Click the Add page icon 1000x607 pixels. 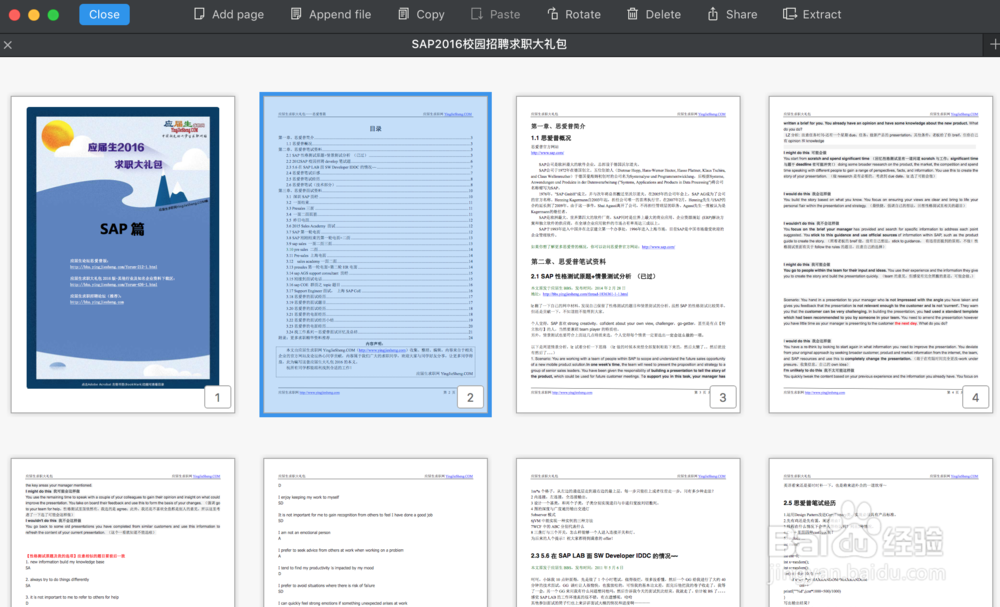(x=199, y=14)
